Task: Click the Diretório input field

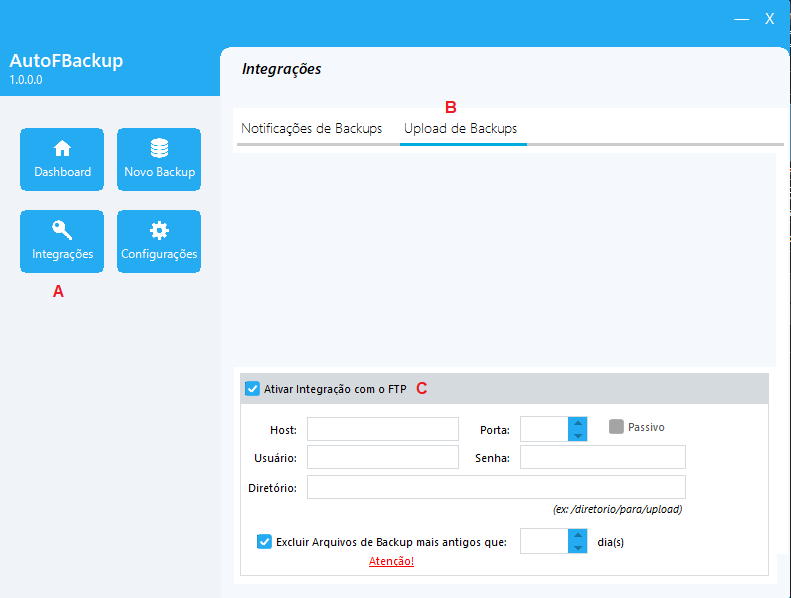Action: click(496, 487)
